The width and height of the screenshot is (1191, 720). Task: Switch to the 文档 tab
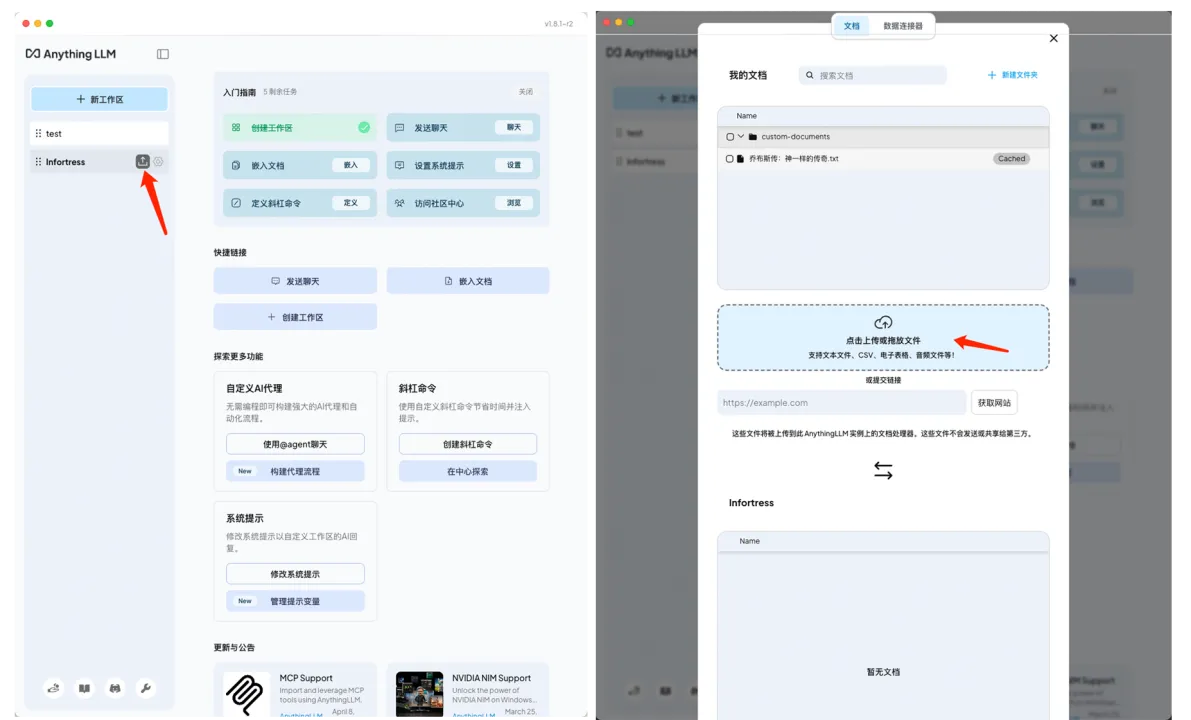[x=851, y=26]
